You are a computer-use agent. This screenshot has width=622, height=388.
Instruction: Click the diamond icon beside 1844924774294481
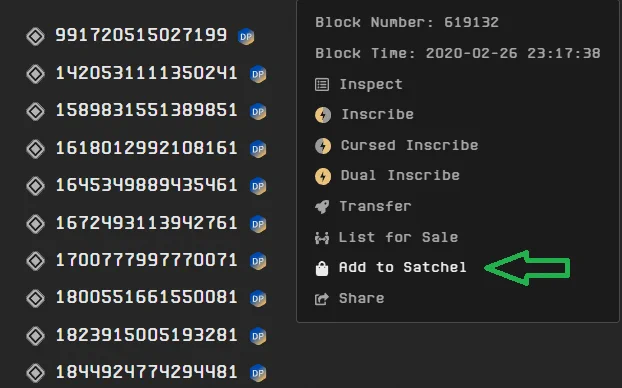coord(36,373)
